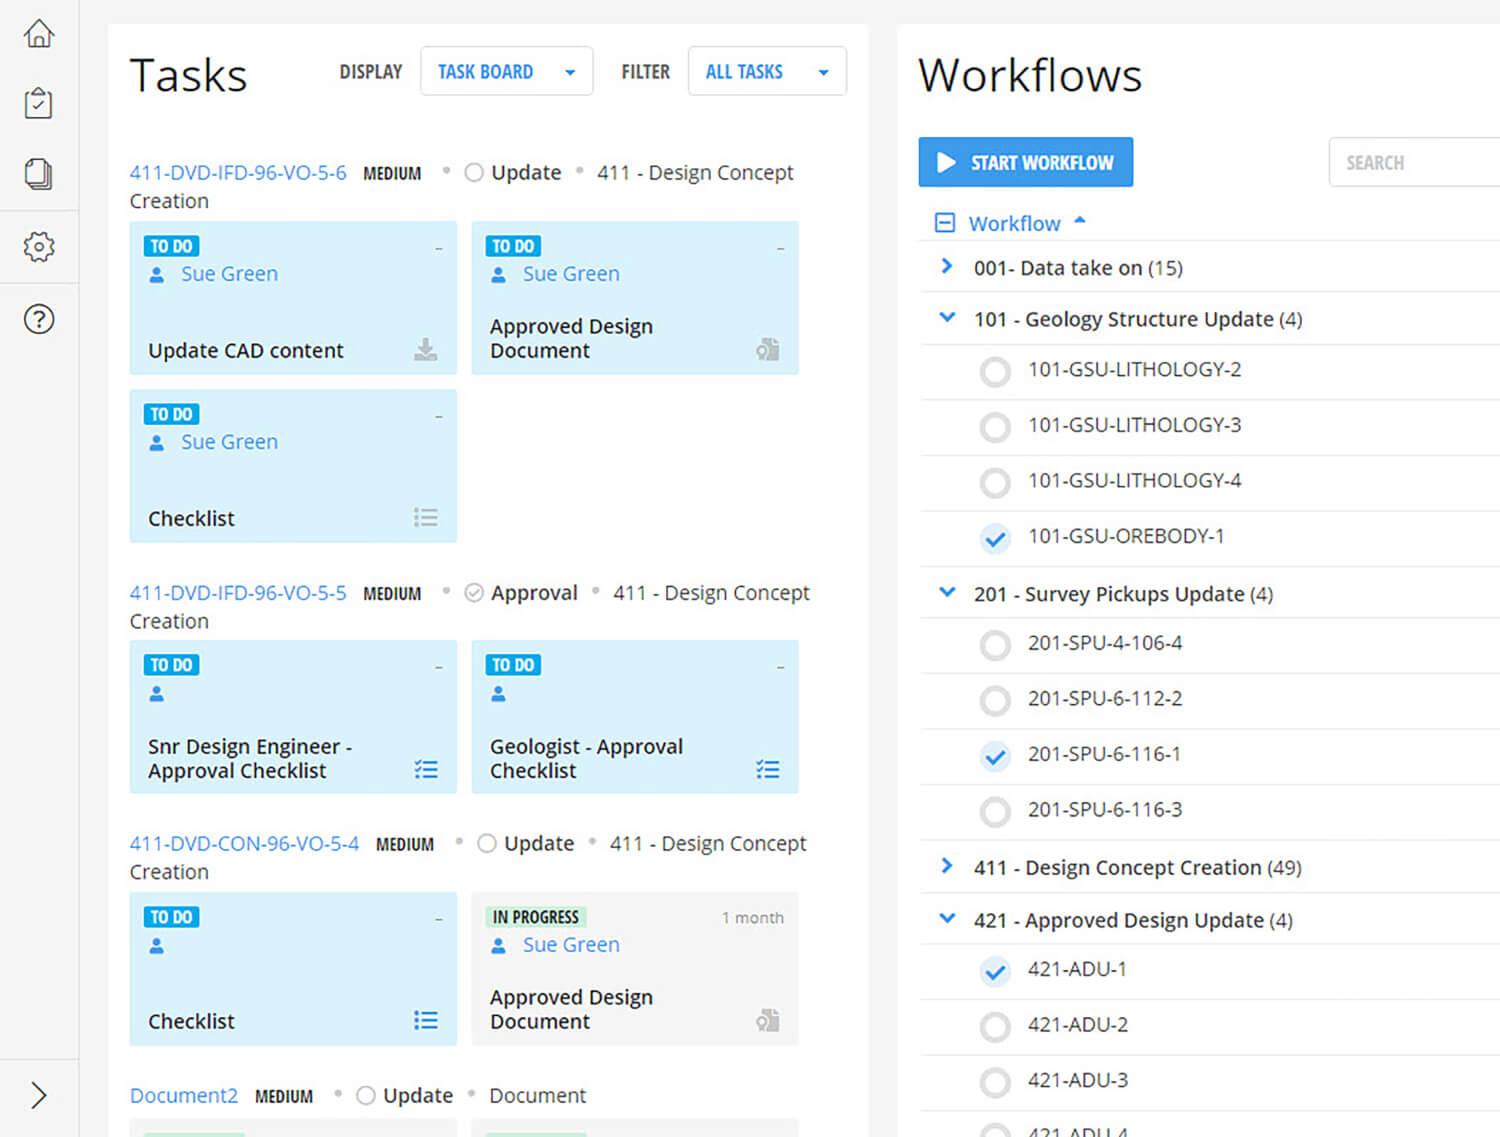This screenshot has height=1137, width=1500.
Task: Click download icon on Update CAD content card
Action: [426, 349]
